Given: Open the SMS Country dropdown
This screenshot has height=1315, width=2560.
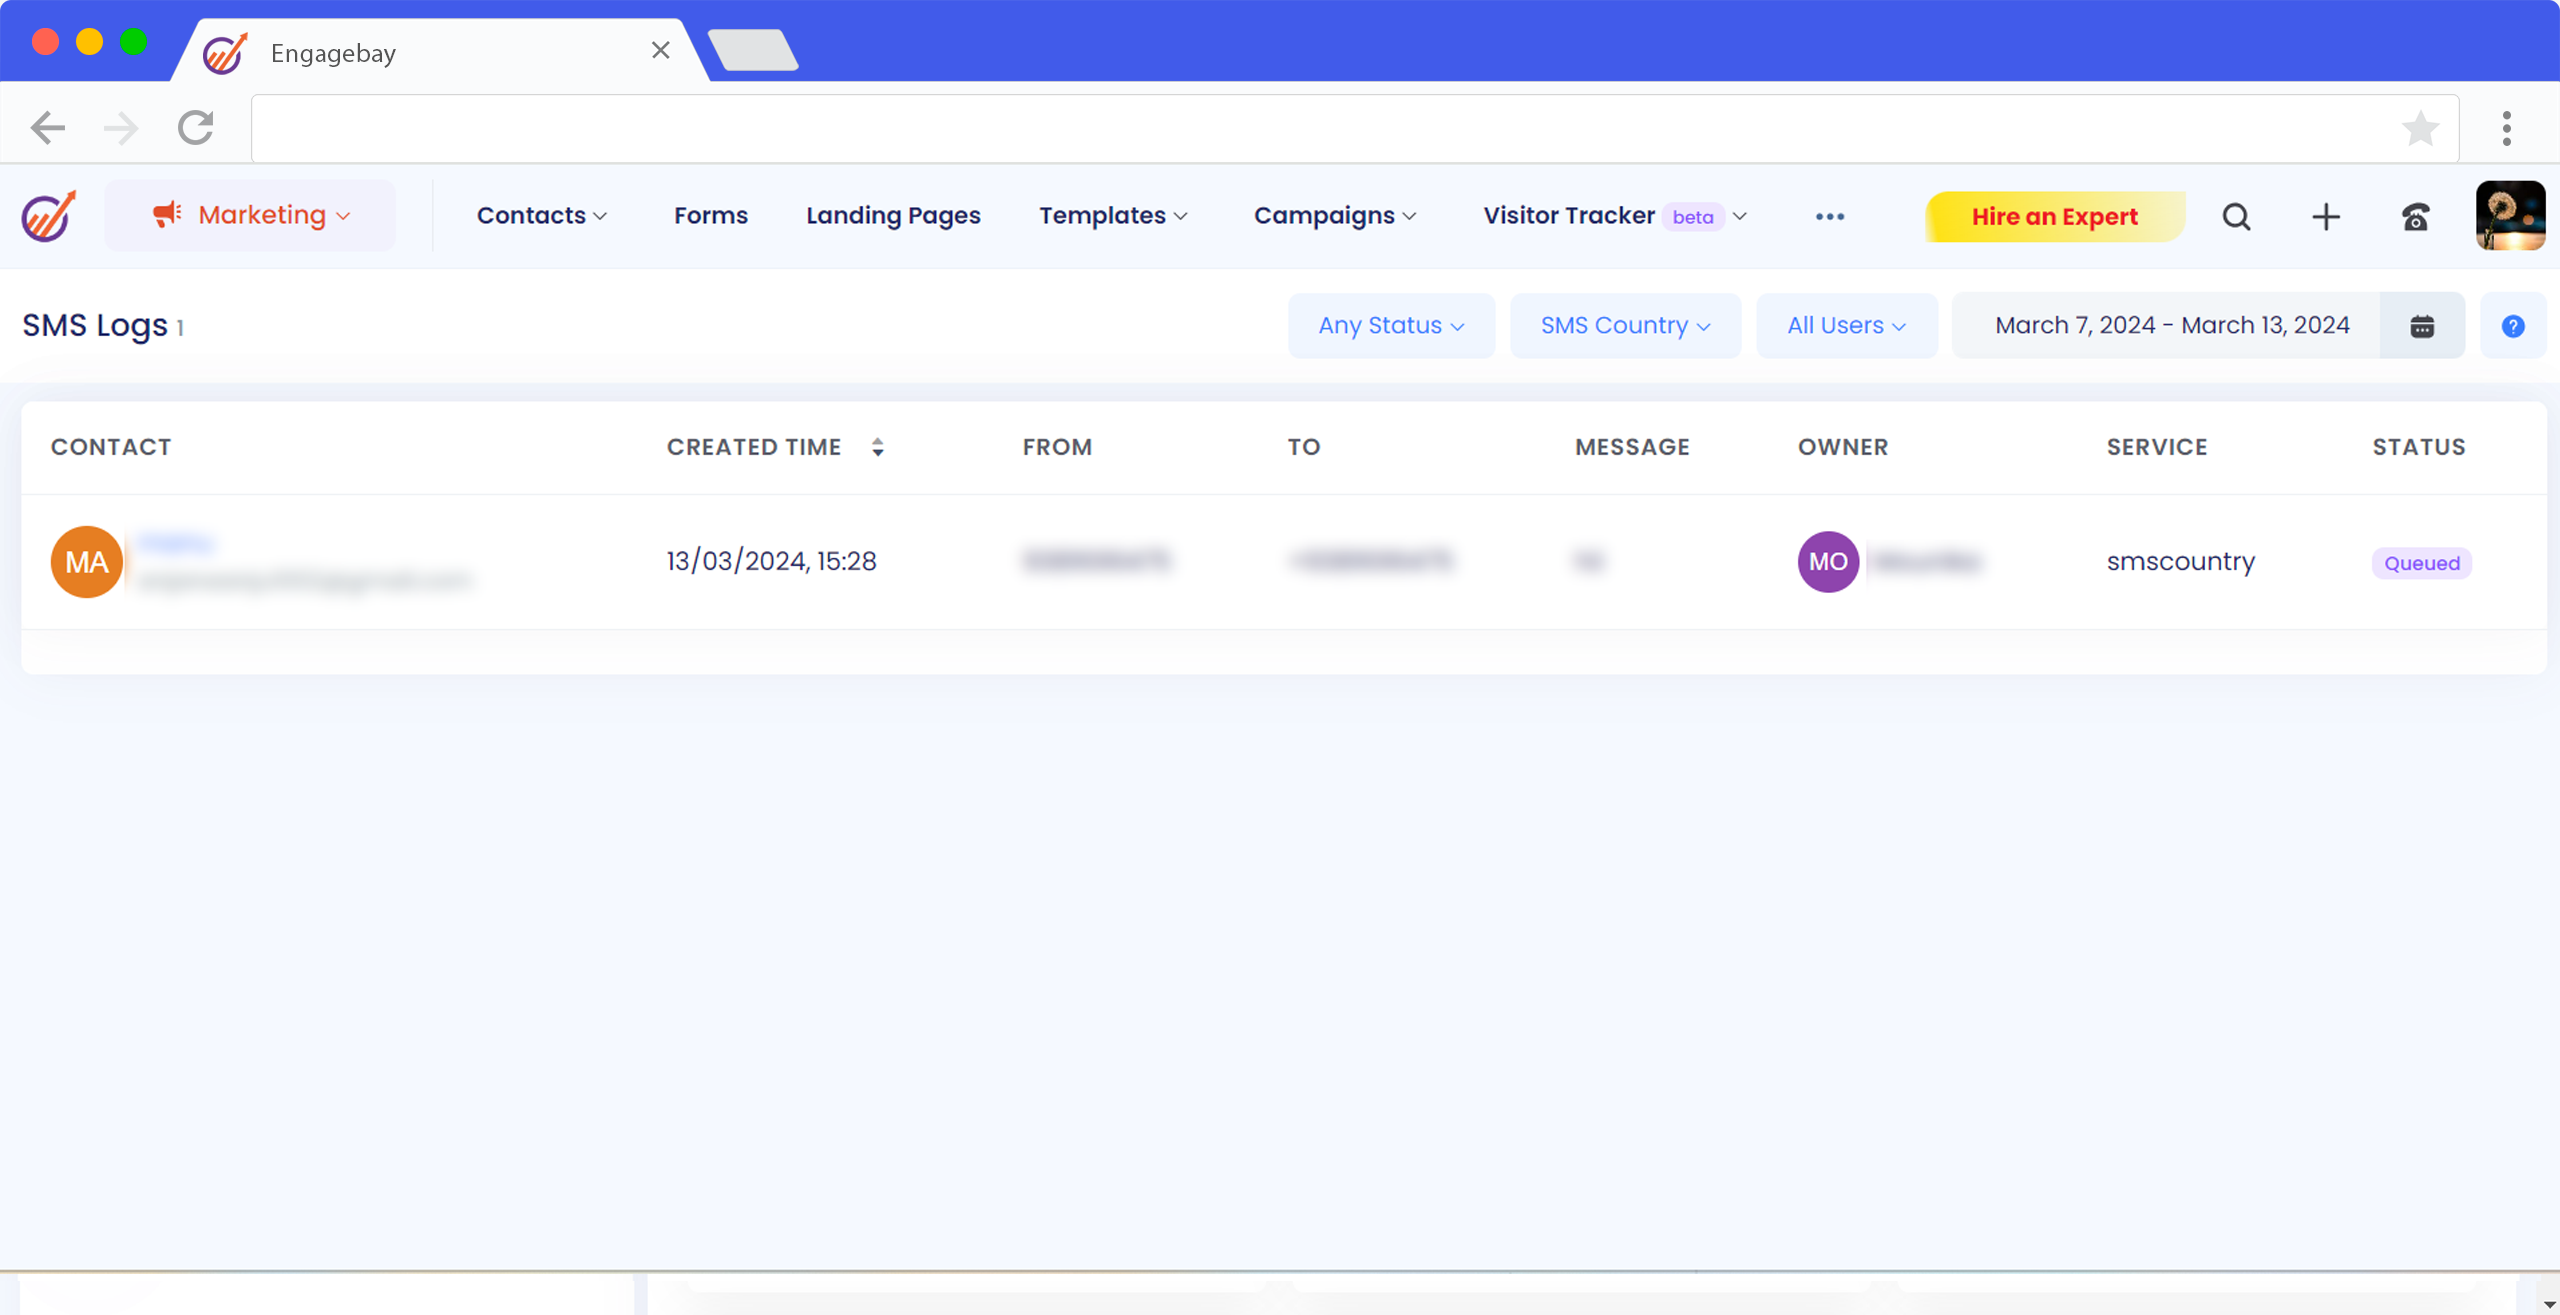Looking at the screenshot, I should pos(1625,326).
